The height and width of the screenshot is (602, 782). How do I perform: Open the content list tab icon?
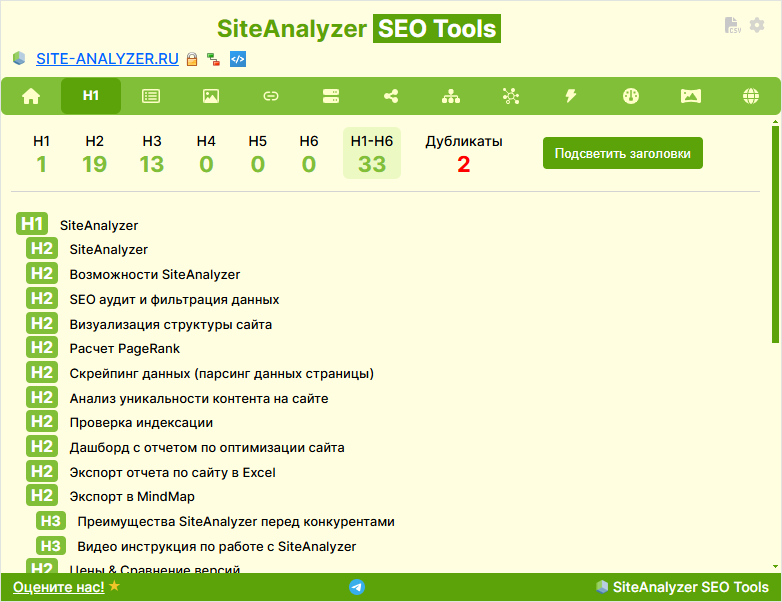(x=151, y=96)
